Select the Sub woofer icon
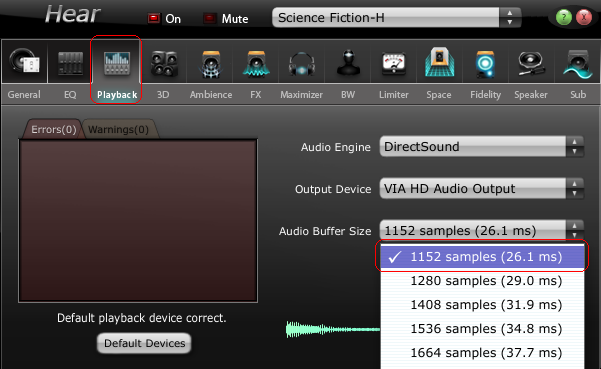 pyautogui.click(x=578, y=63)
